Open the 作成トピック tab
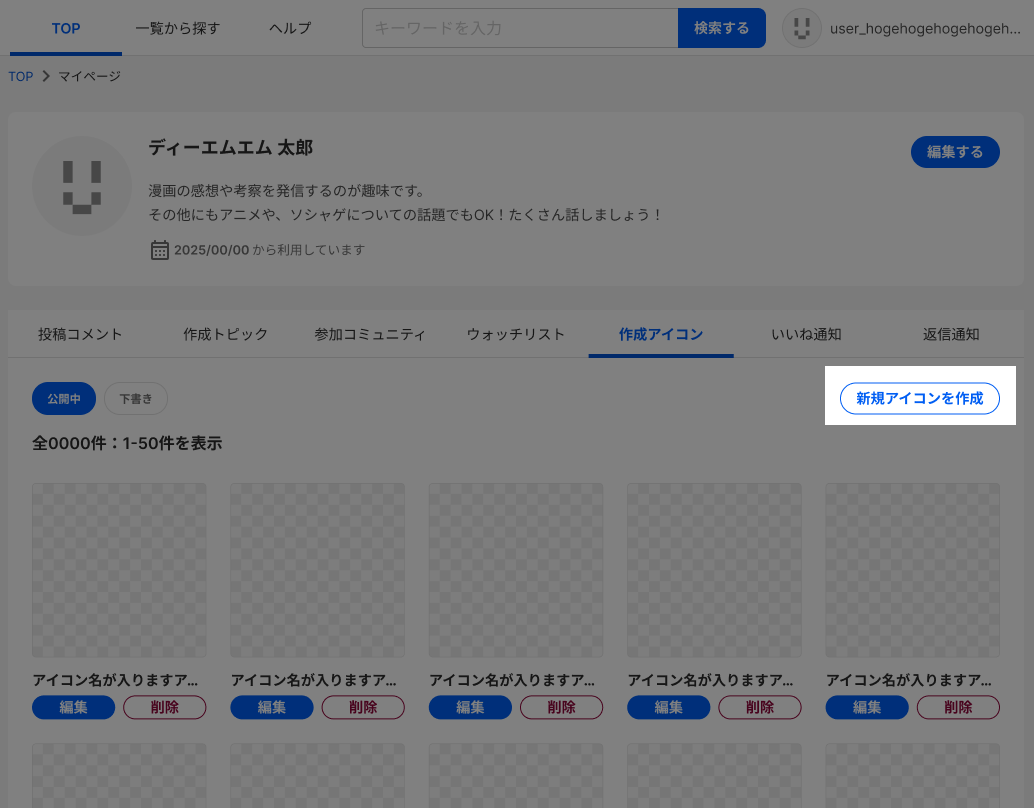This screenshot has height=808, width=1034. coord(226,334)
